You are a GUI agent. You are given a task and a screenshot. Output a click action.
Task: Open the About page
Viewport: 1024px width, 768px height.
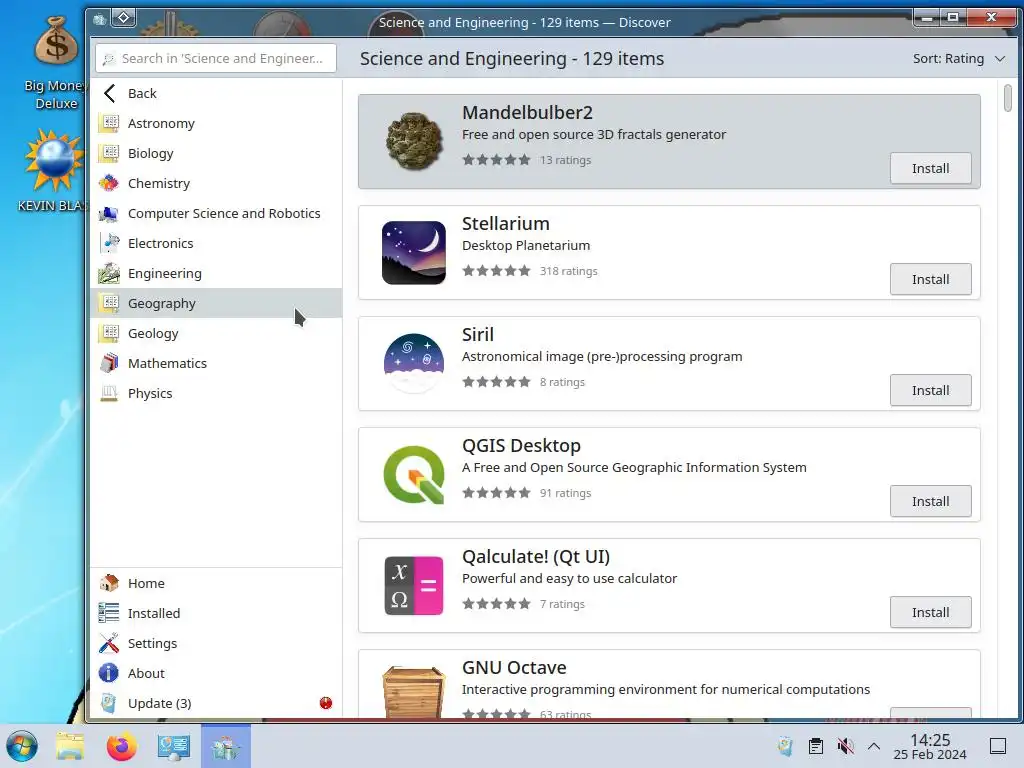216,673
